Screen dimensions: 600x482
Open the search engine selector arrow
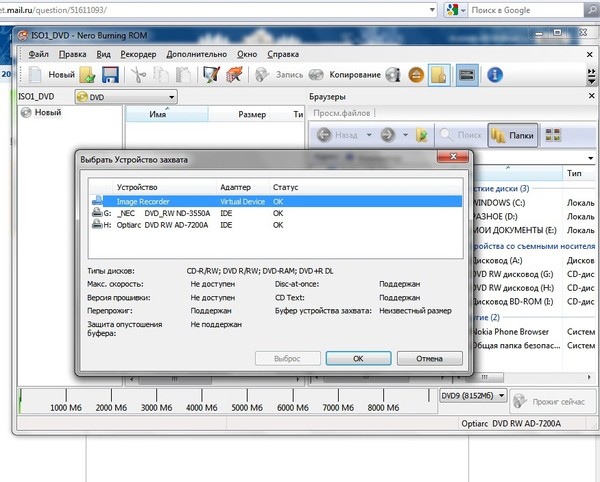(463, 11)
